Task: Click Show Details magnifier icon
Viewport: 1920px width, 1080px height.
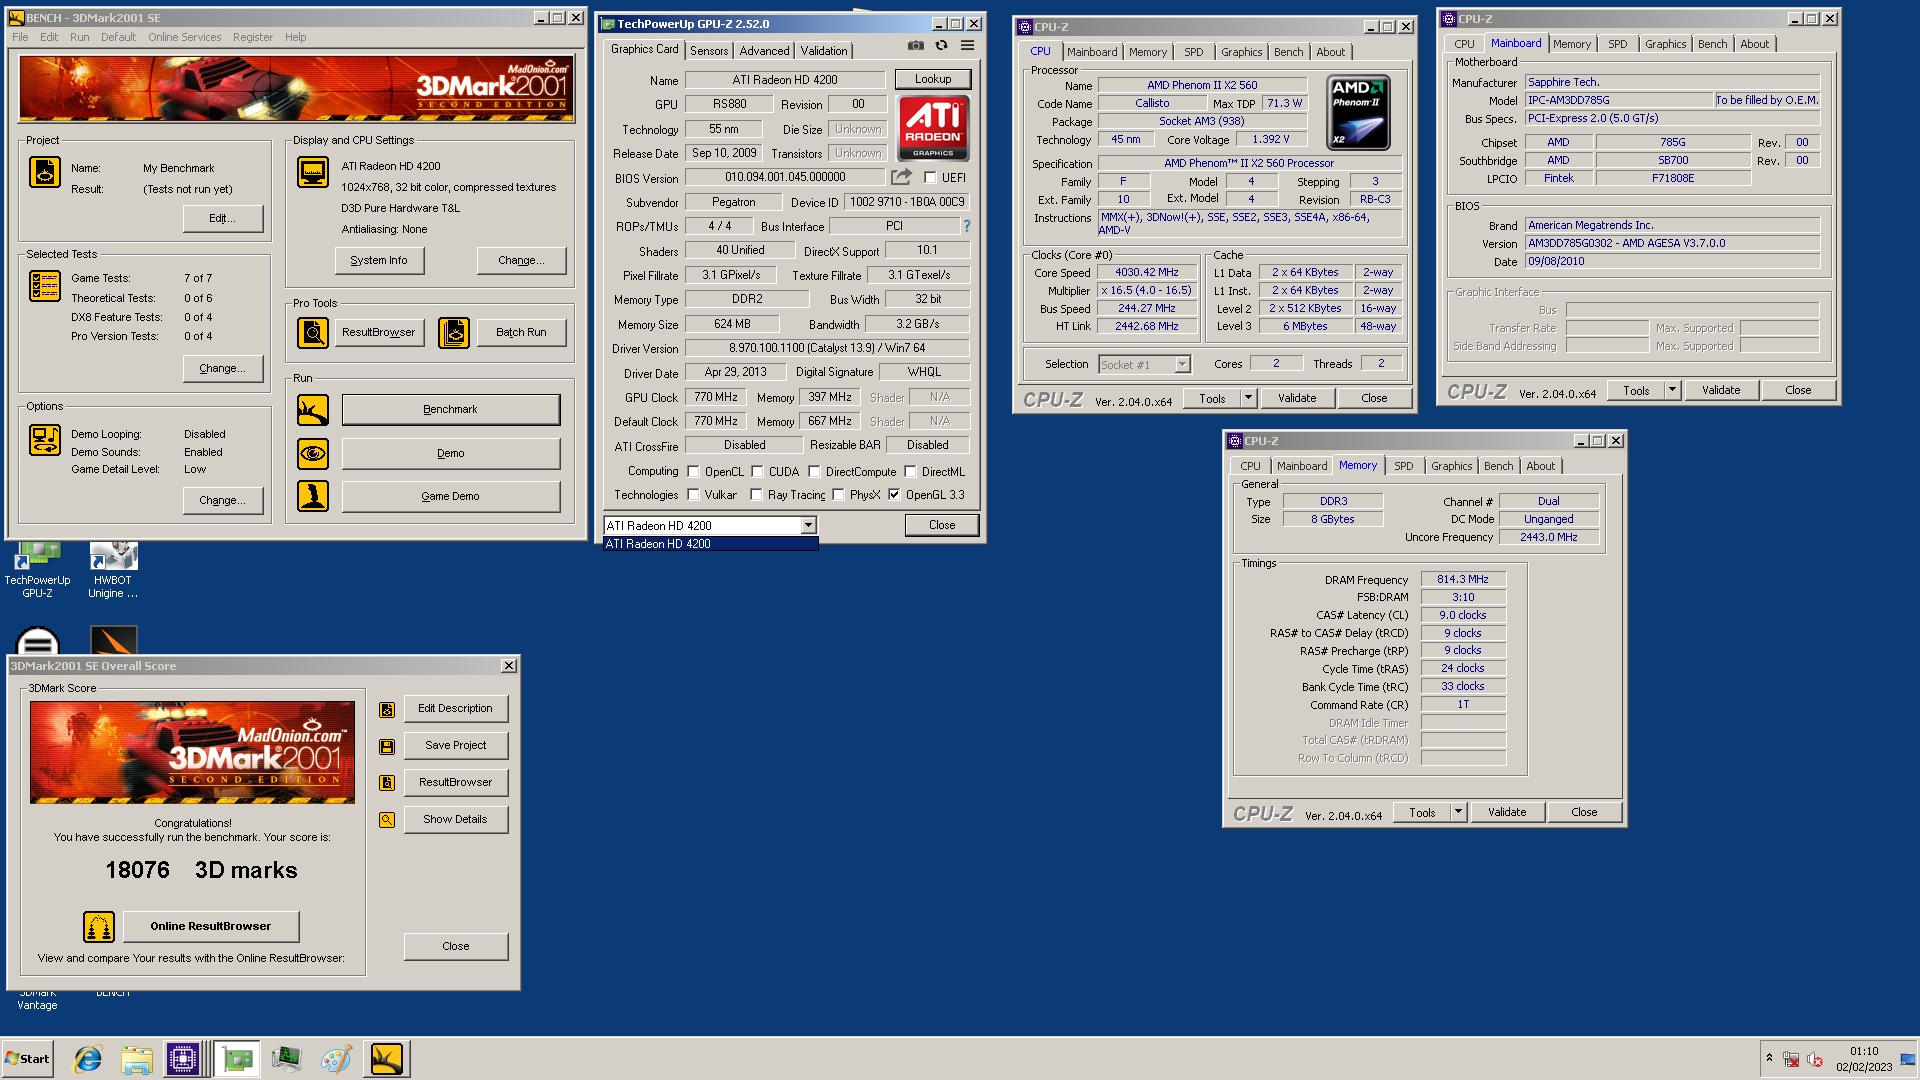Action: pos(387,820)
